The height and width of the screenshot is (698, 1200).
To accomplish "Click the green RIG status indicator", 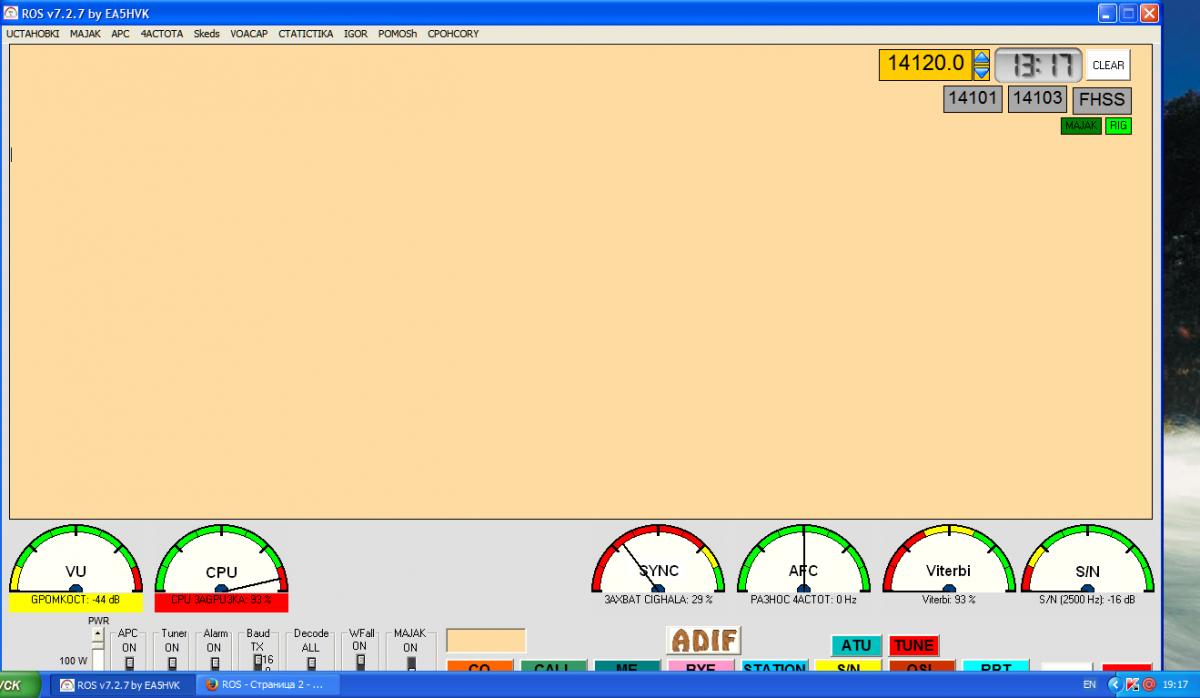I will 1118,126.
